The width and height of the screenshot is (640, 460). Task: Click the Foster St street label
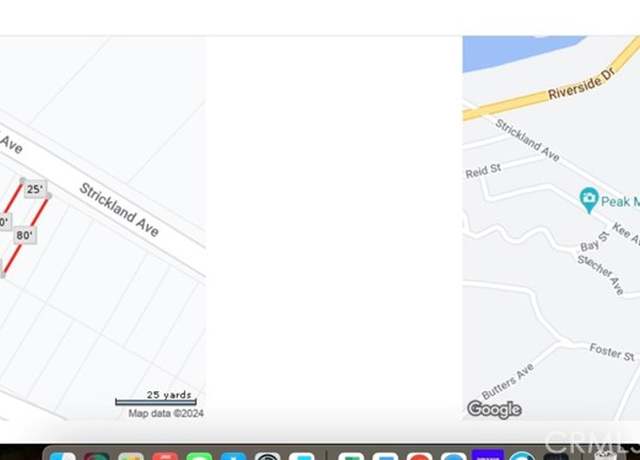pos(612,352)
